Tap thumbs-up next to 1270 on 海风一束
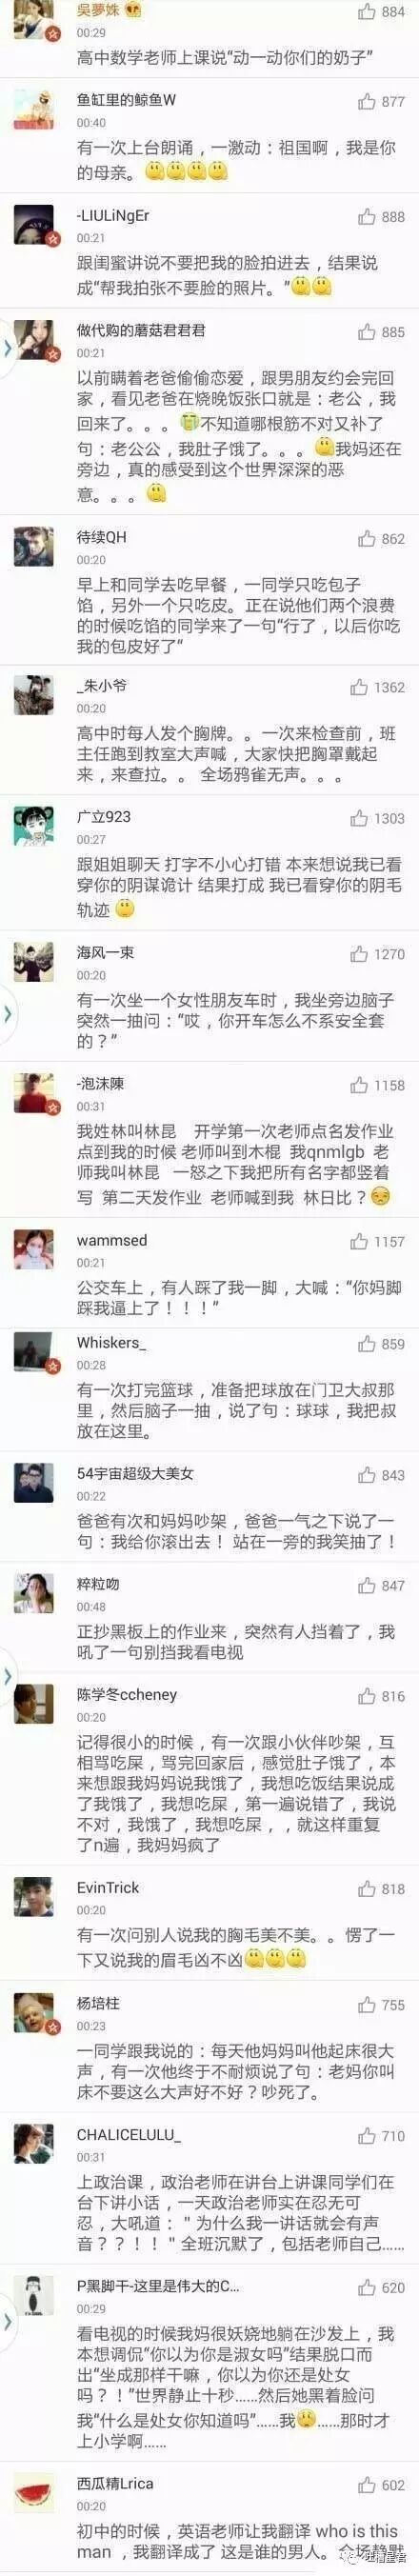This screenshot has width=419, height=2576. point(359,954)
